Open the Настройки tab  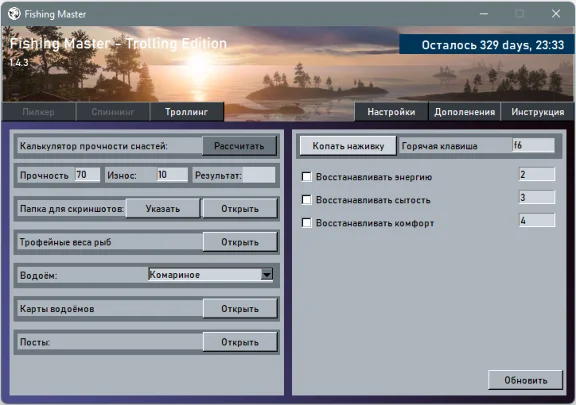point(391,112)
